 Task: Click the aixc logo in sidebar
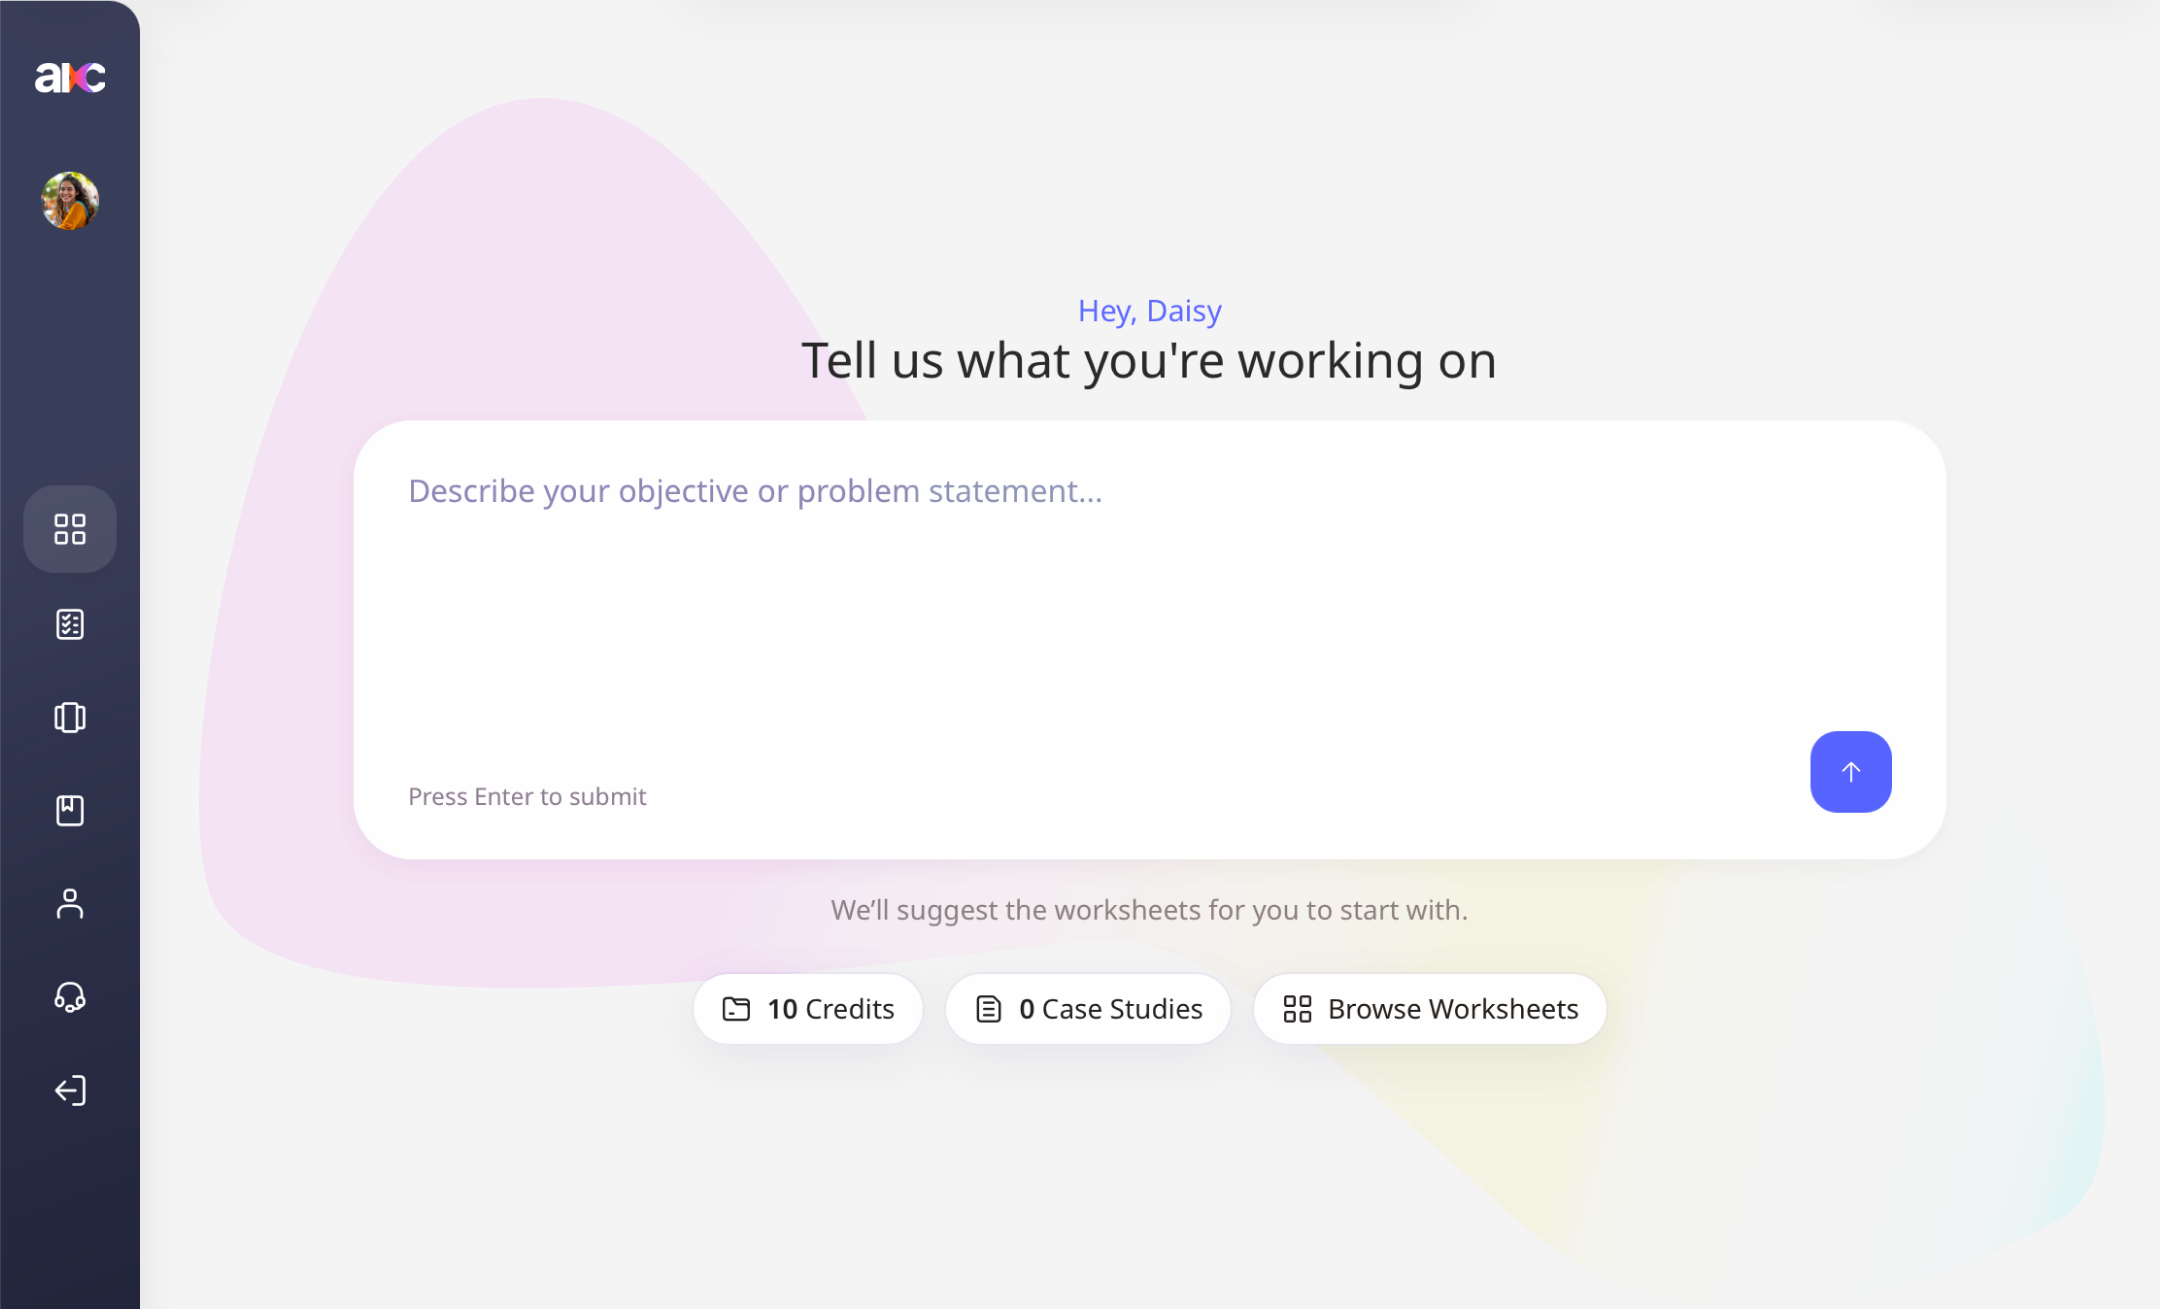click(70, 77)
